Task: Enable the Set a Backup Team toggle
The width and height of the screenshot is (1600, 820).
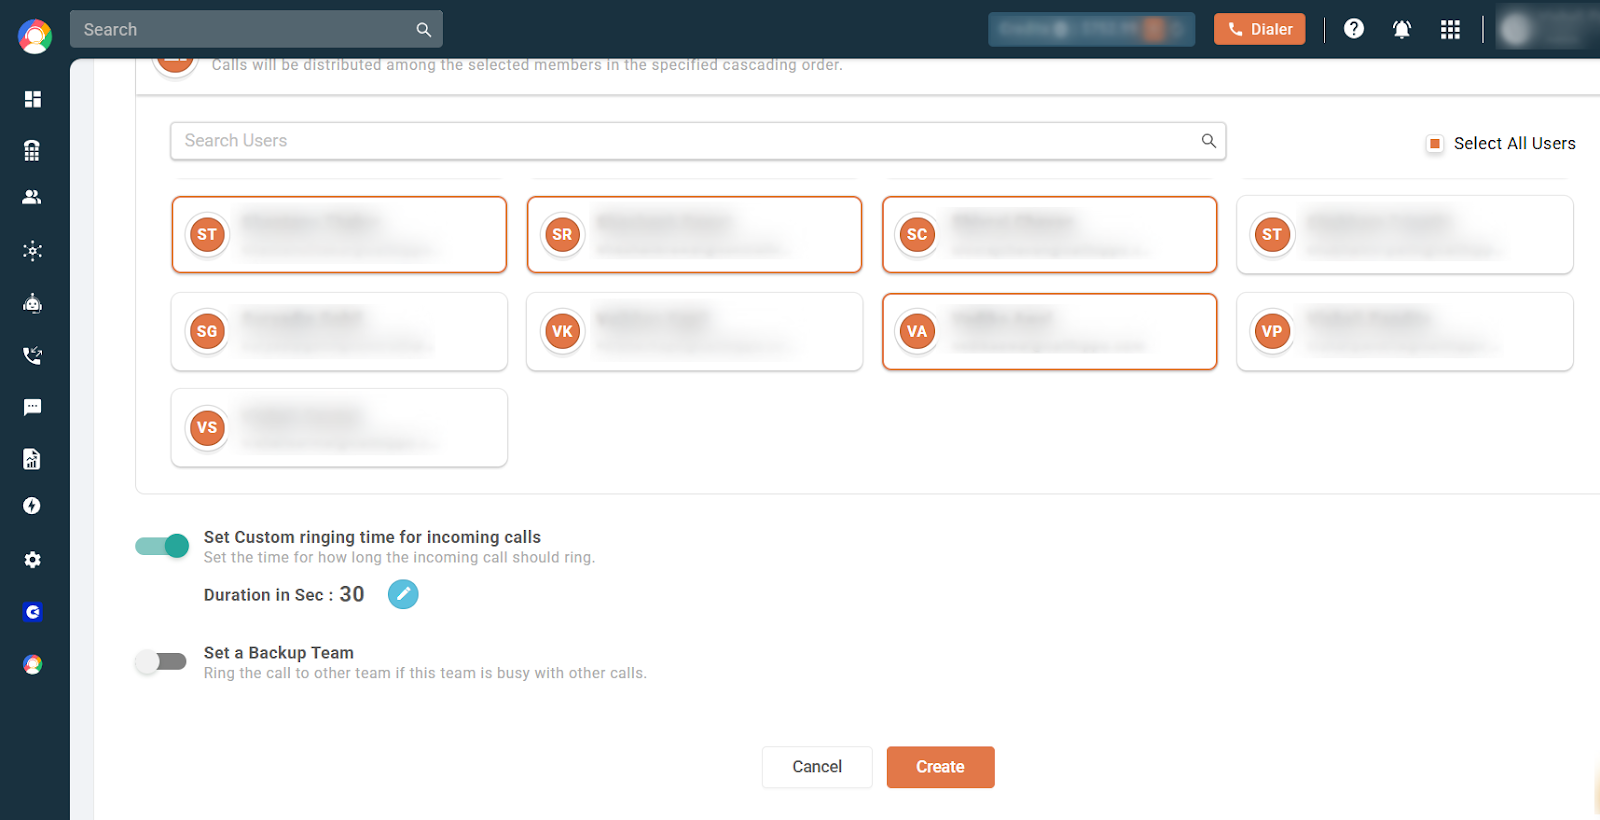Action: tap(161, 662)
